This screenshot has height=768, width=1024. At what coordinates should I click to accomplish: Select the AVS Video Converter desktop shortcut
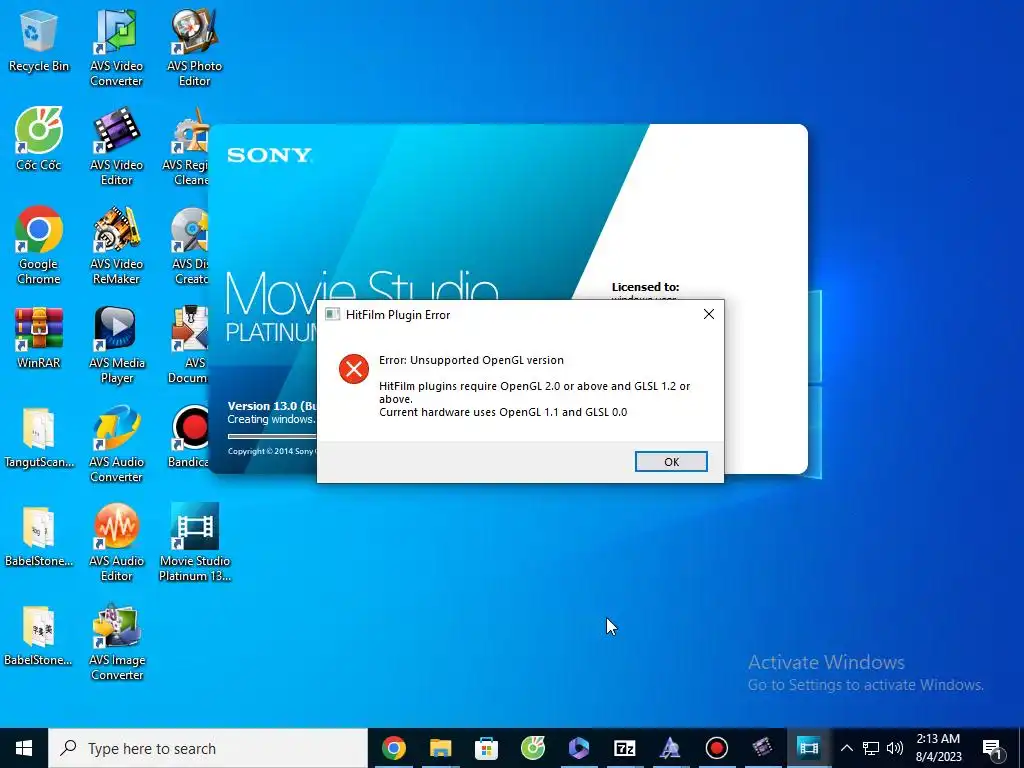pyautogui.click(x=116, y=49)
